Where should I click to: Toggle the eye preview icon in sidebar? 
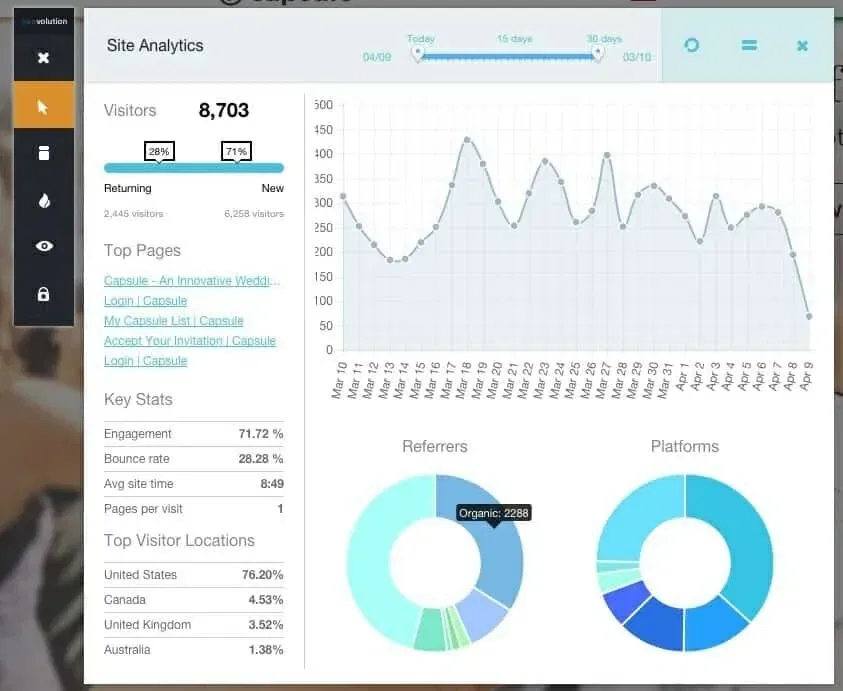click(43, 246)
